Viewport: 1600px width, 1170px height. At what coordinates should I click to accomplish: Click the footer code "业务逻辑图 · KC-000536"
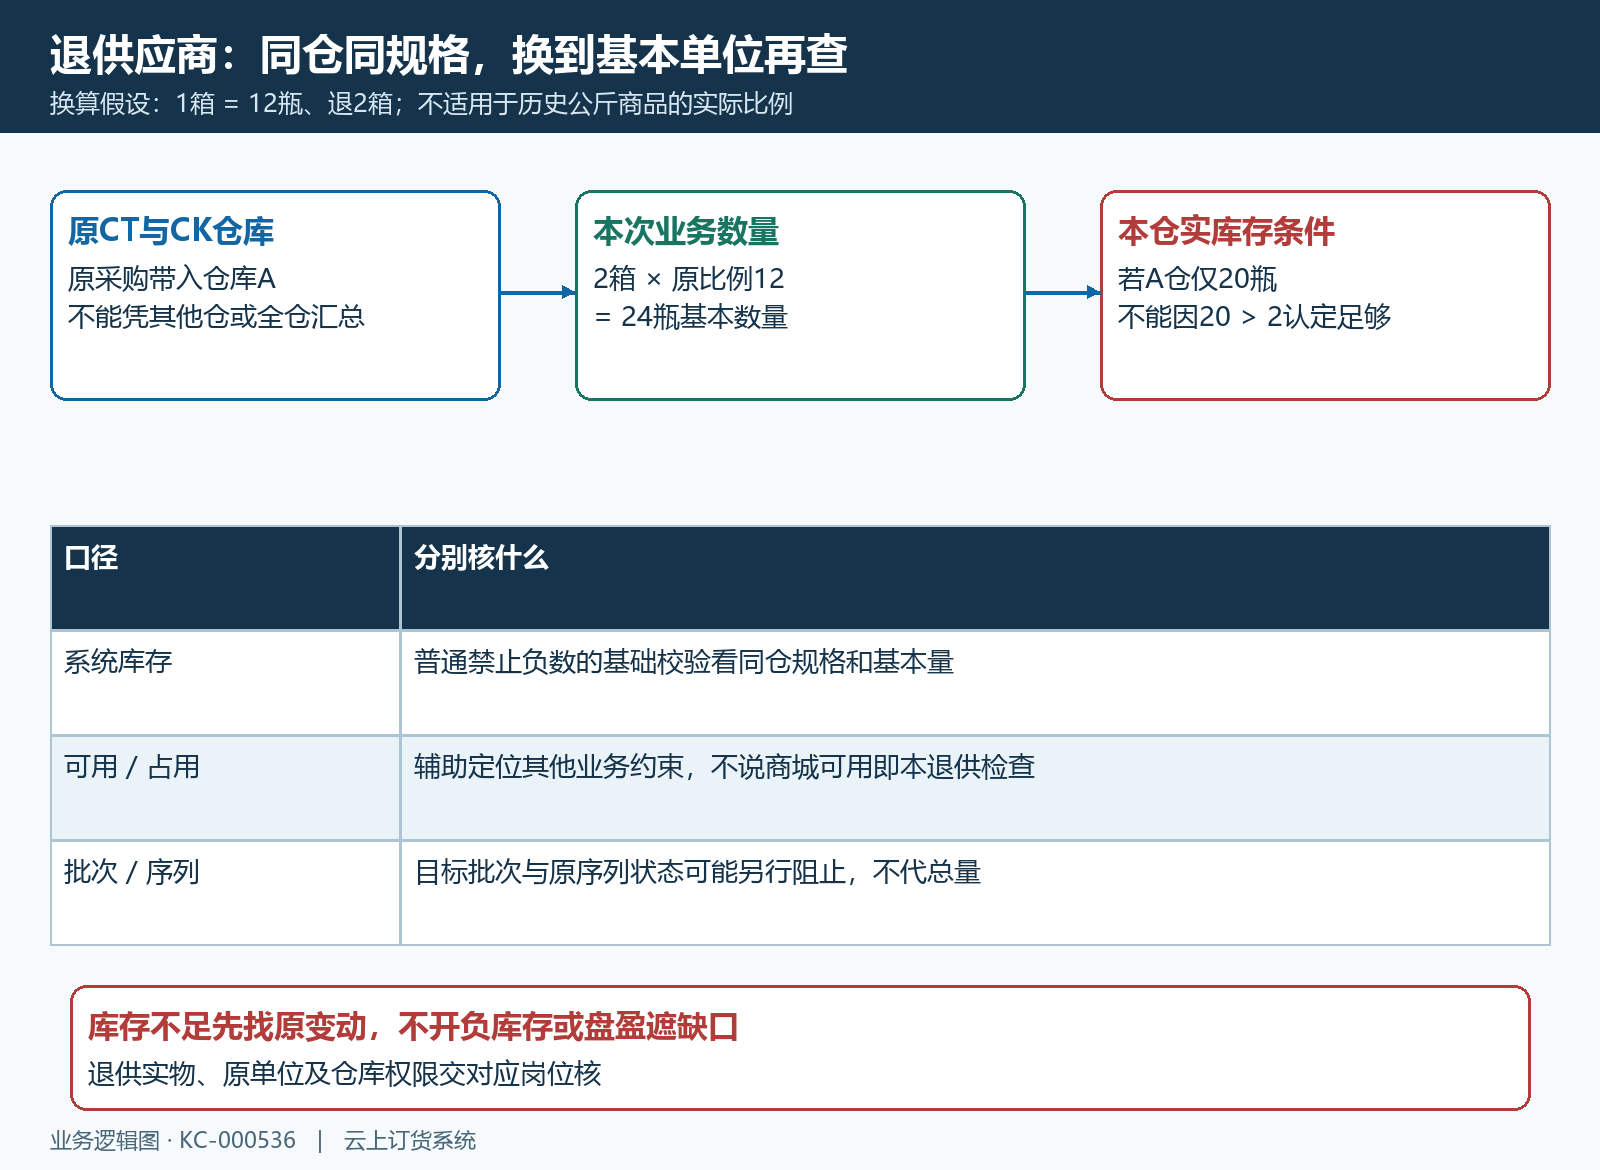pyautogui.click(x=173, y=1140)
